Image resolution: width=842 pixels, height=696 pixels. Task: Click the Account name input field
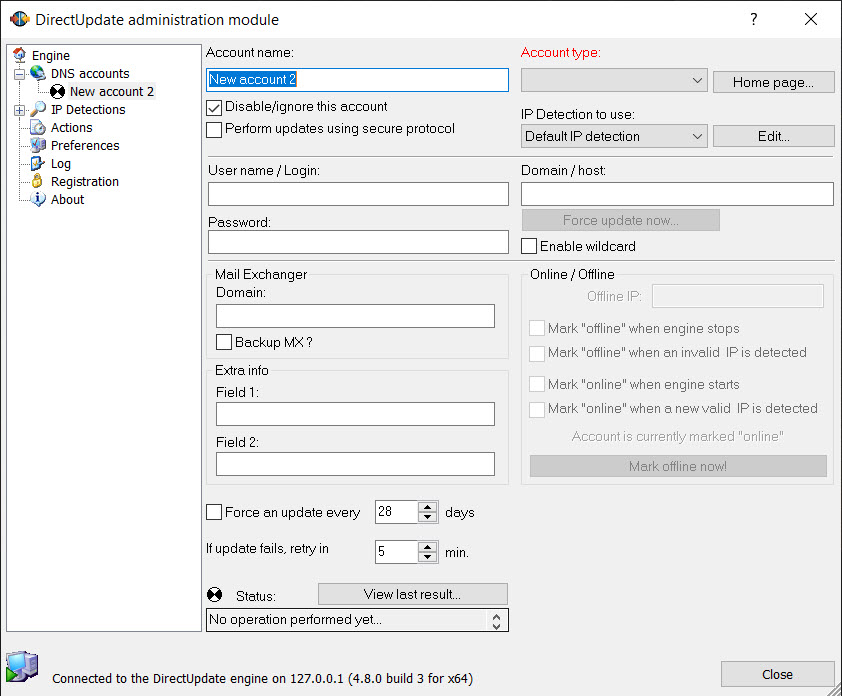click(x=357, y=79)
